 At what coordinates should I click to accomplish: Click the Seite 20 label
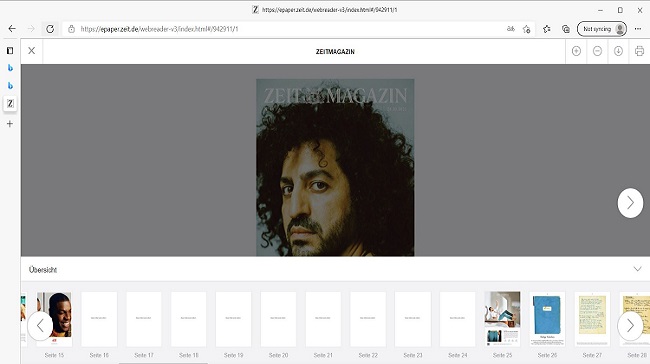[x=278, y=355]
